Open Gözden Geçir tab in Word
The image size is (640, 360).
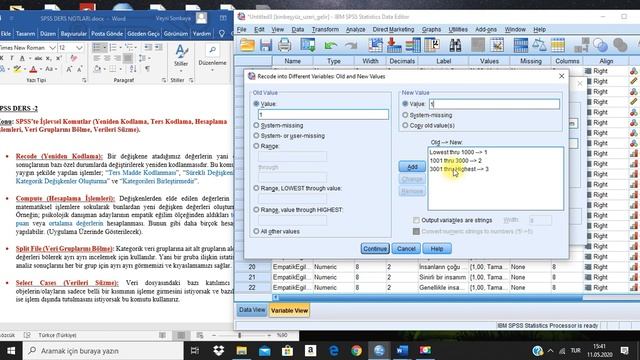point(143,33)
